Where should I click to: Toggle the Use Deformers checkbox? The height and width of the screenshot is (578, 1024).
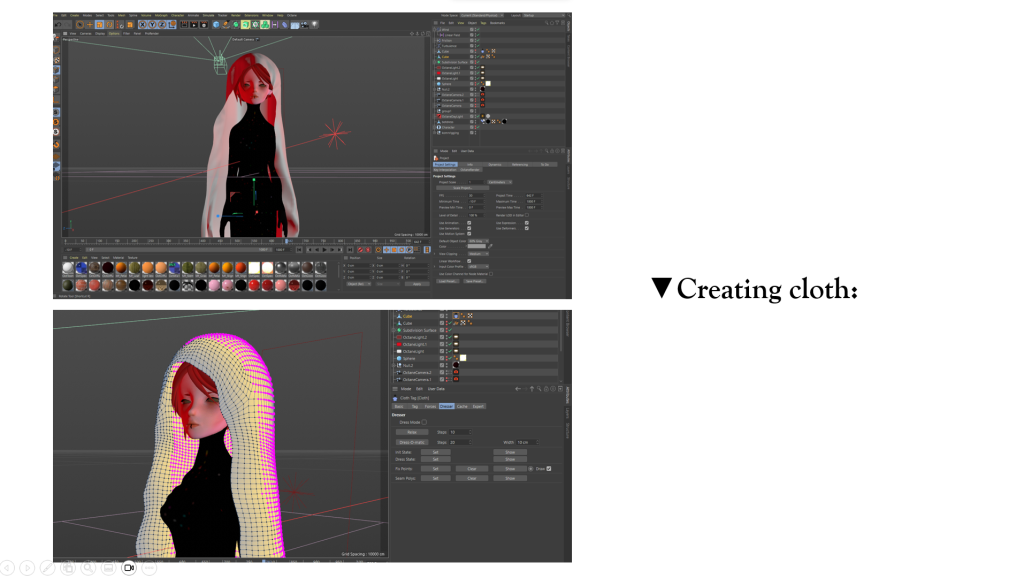pyautogui.click(x=526, y=228)
